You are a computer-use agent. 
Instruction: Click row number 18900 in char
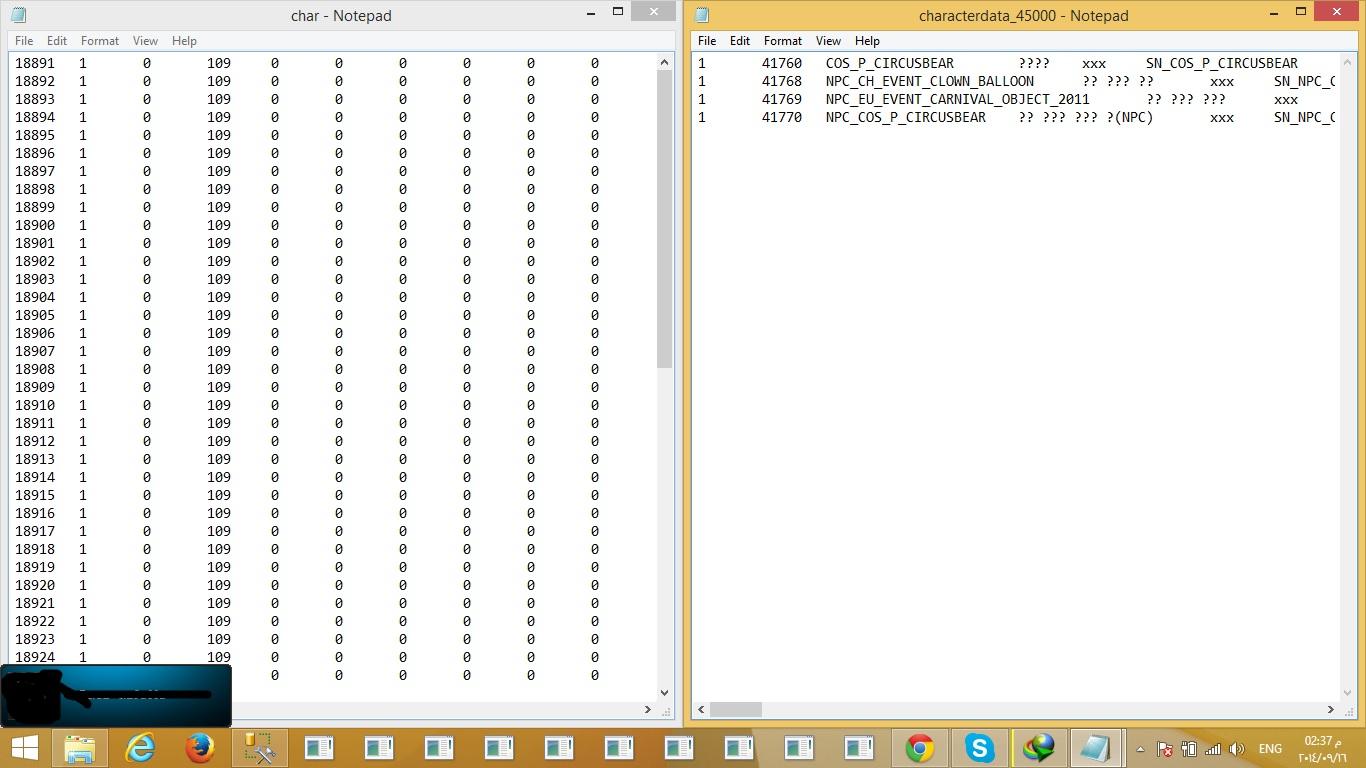(x=35, y=225)
